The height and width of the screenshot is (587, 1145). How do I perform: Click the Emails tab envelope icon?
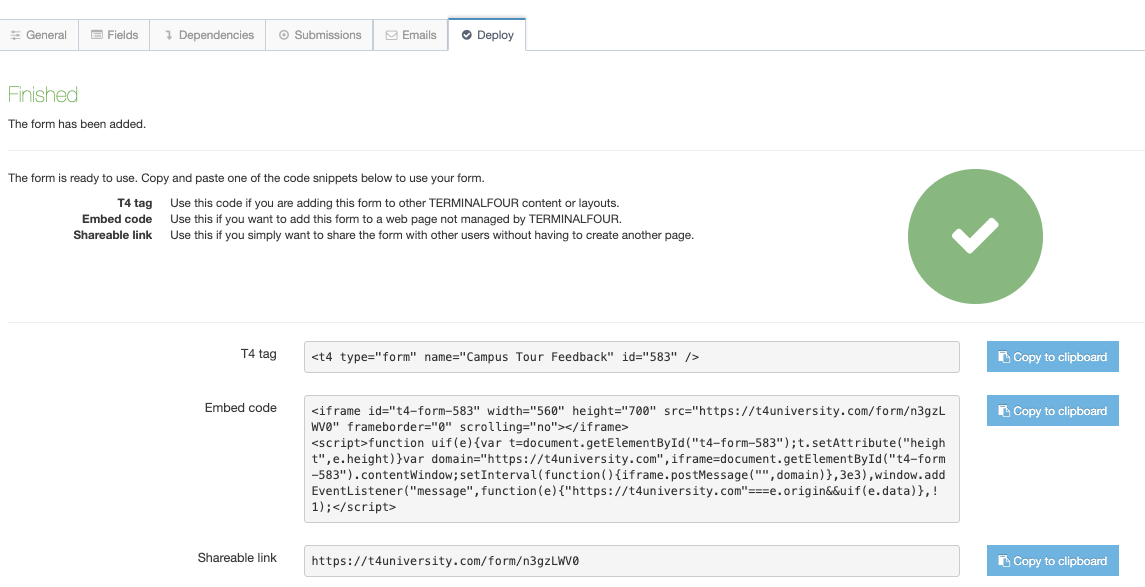[x=391, y=35]
